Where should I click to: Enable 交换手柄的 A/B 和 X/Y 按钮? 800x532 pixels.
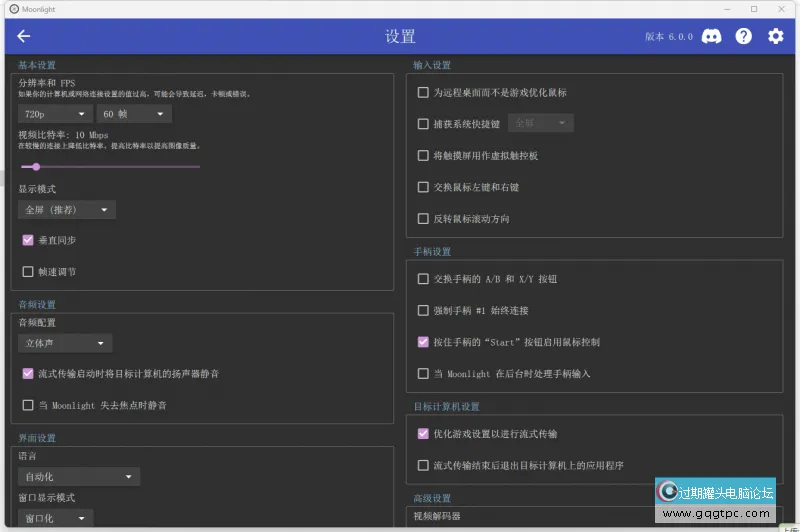pos(423,279)
